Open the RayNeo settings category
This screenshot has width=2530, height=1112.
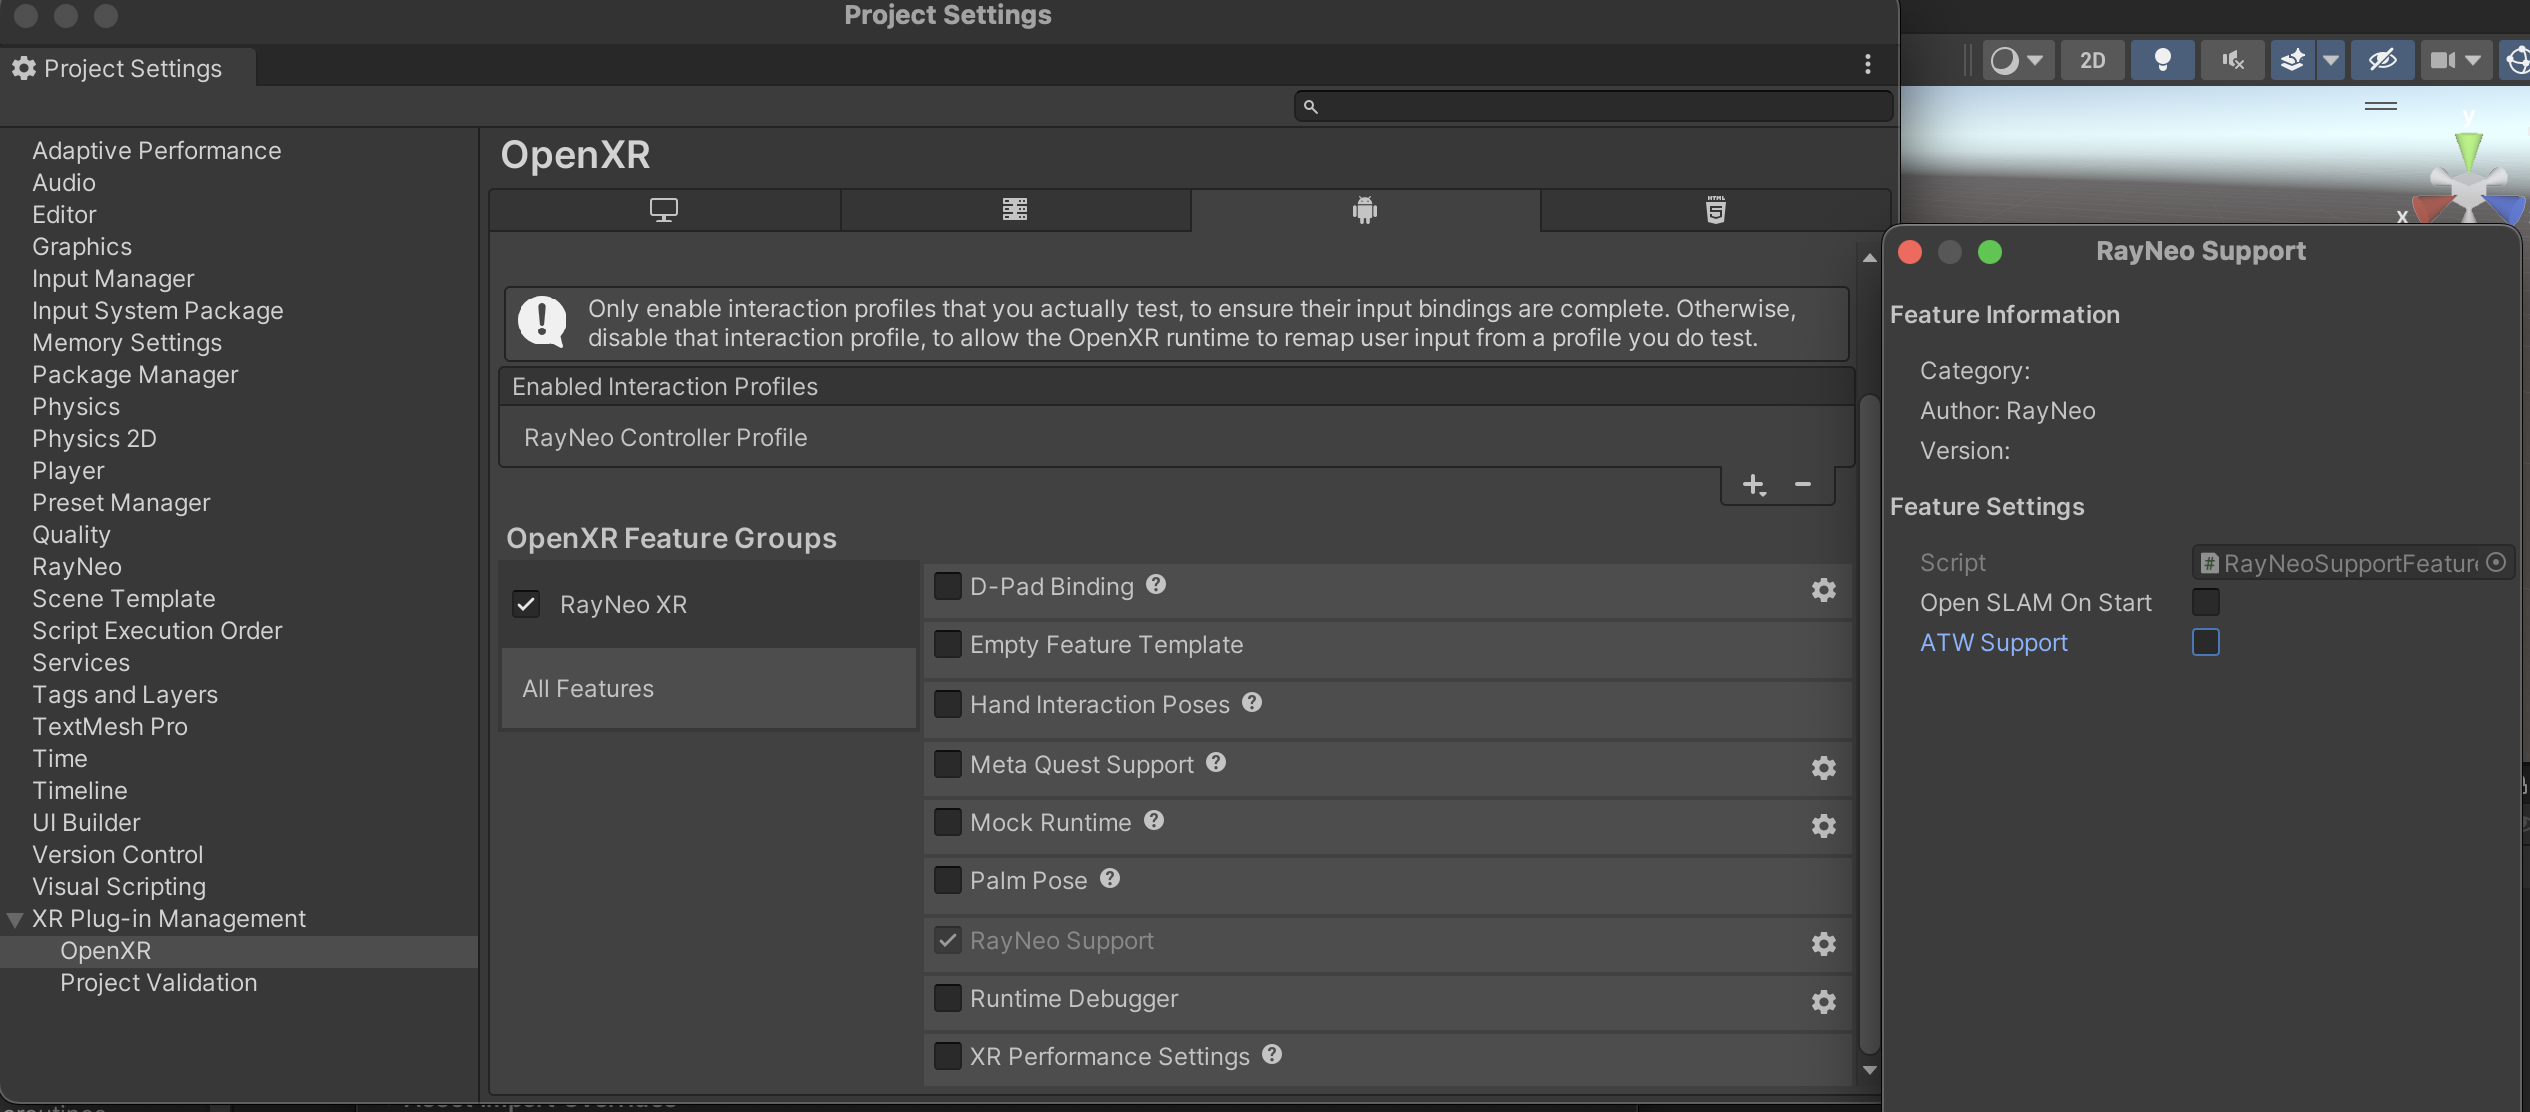tap(77, 566)
